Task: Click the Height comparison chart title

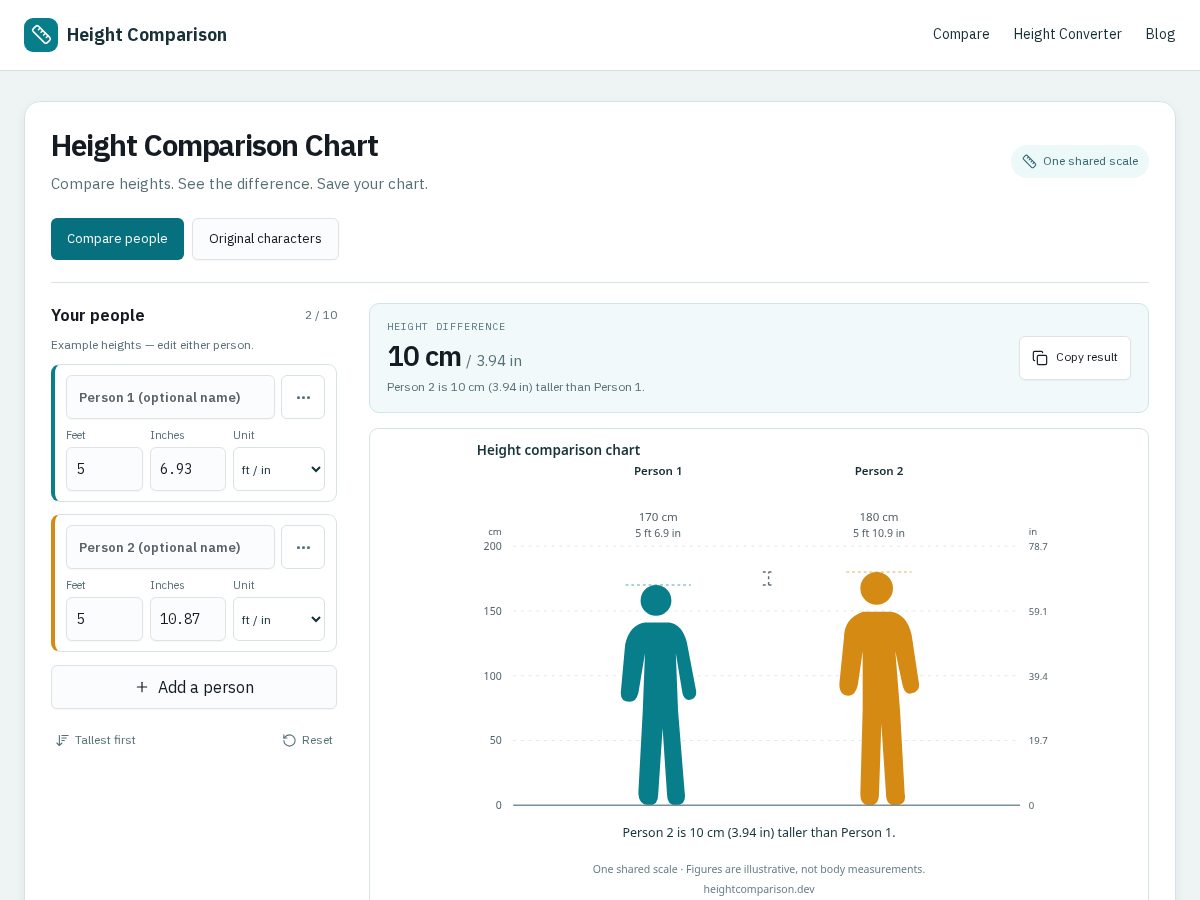Action: point(558,450)
